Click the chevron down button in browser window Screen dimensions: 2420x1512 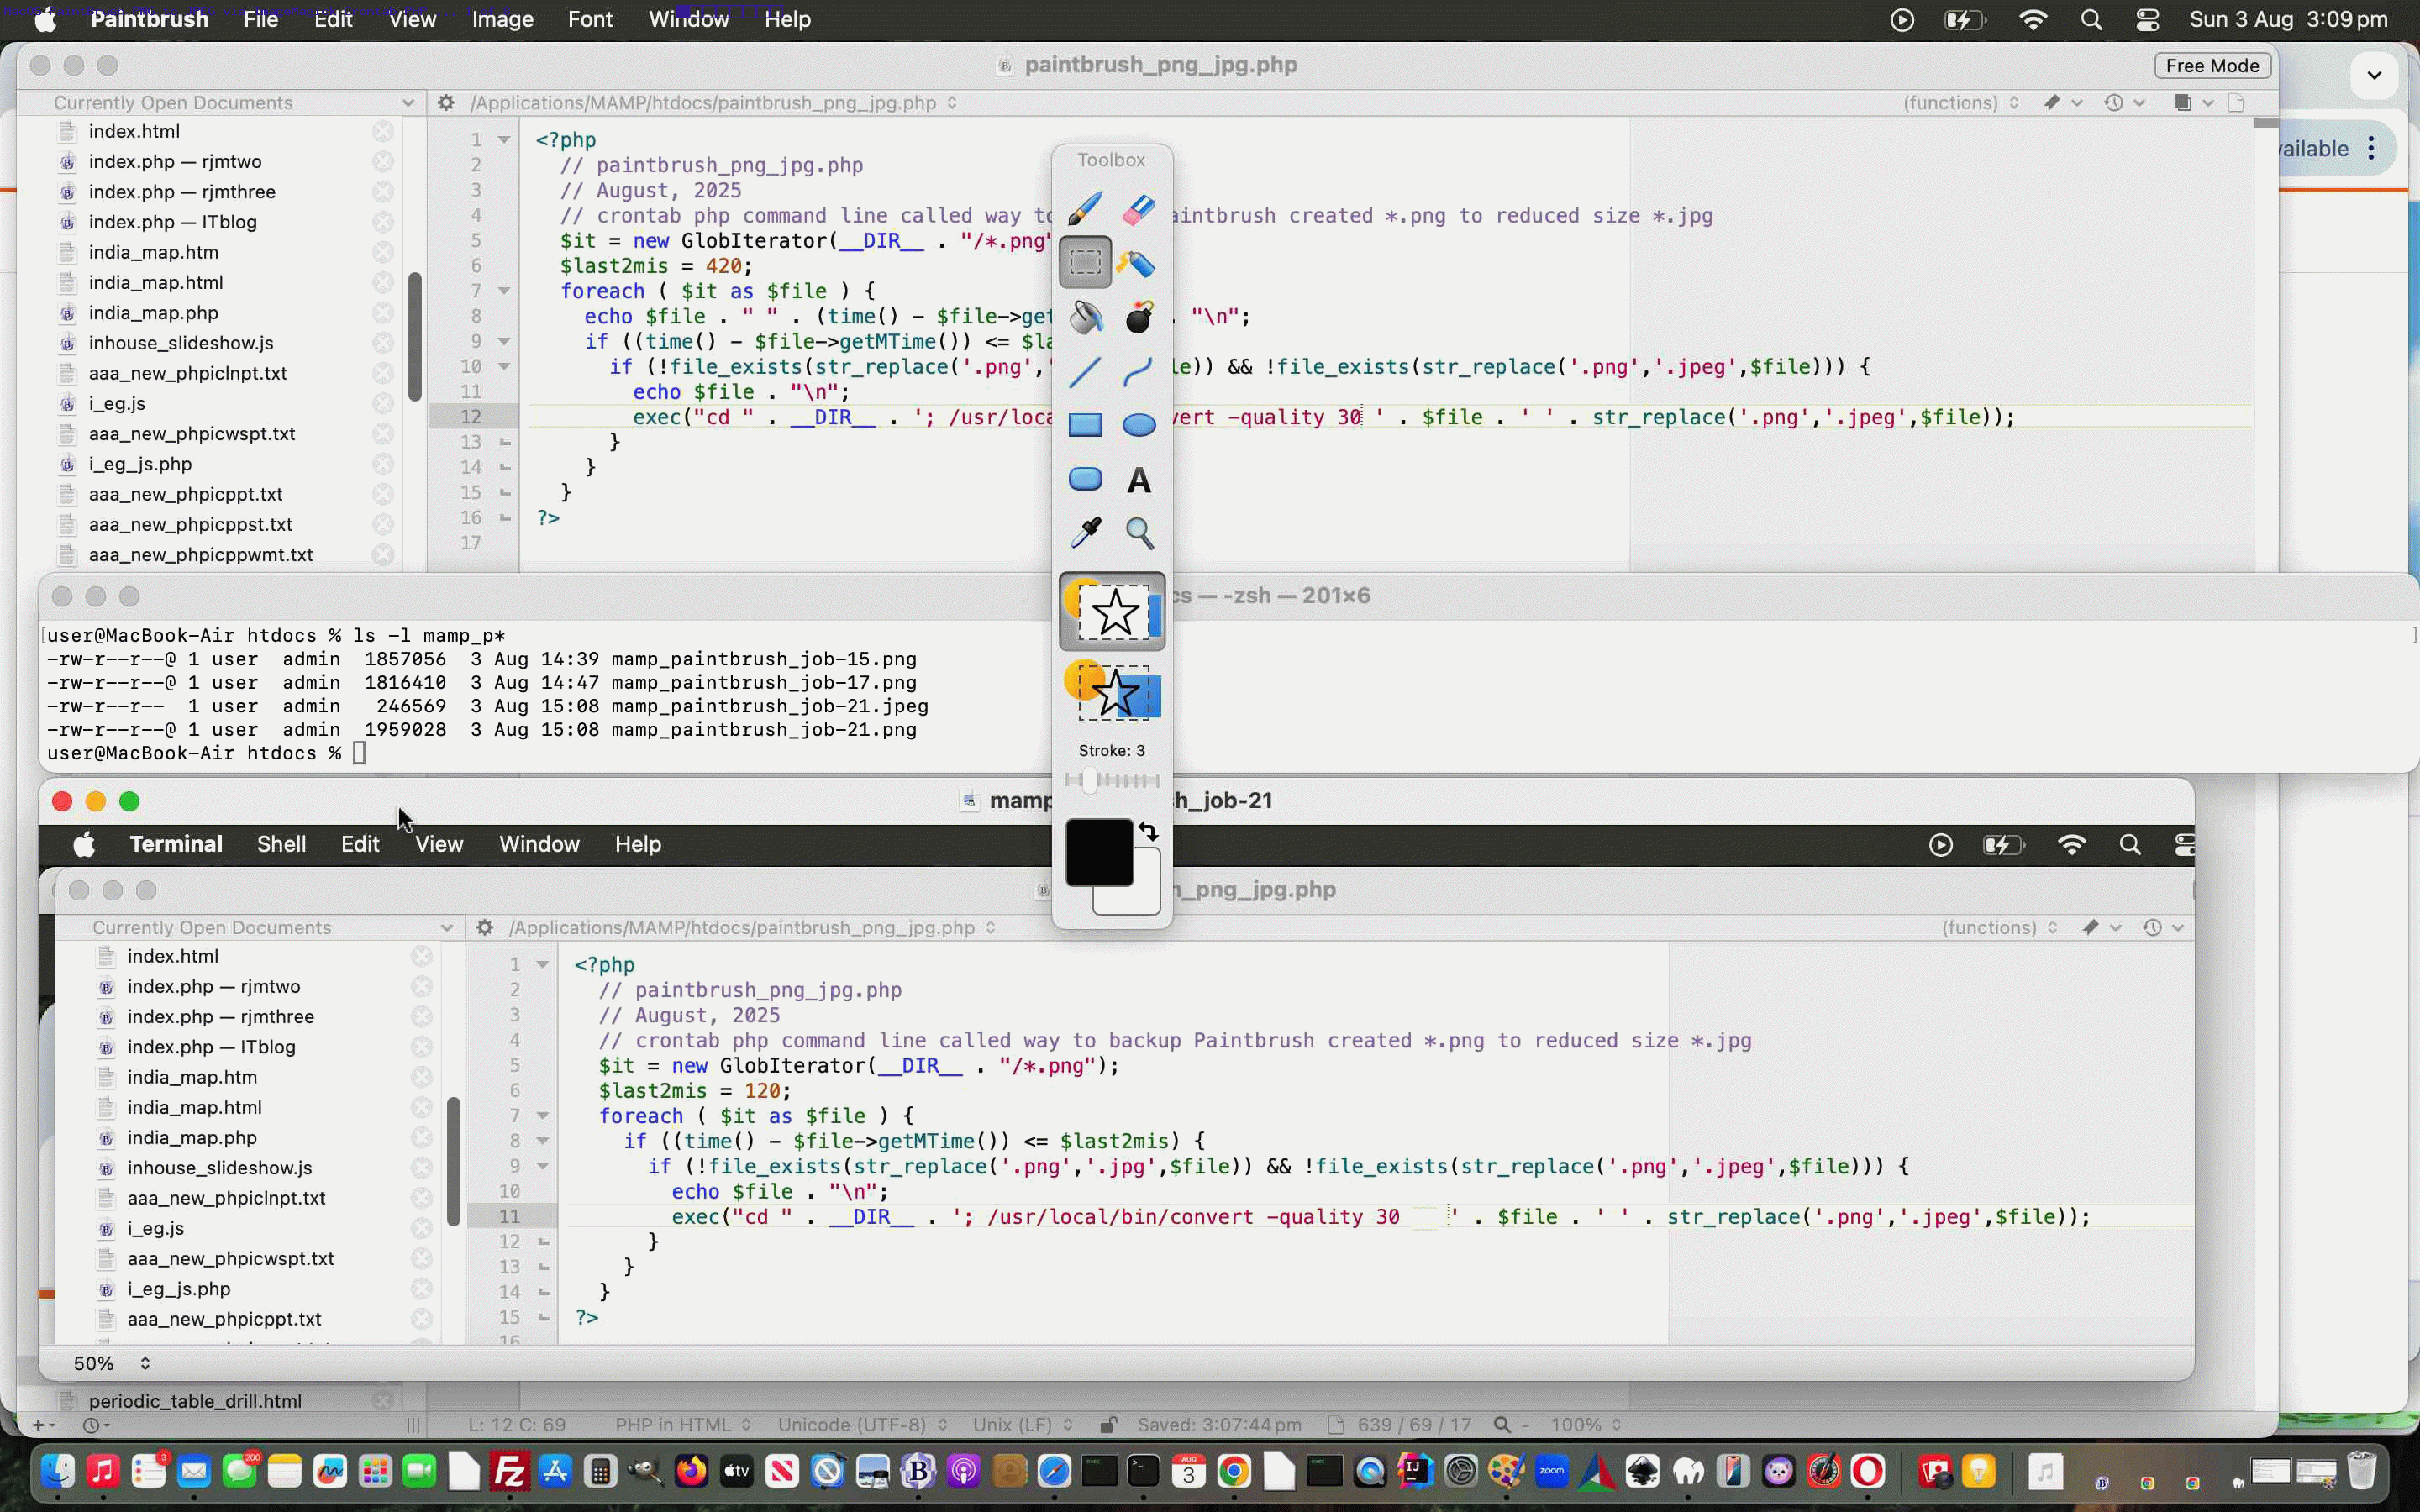coord(2374,75)
